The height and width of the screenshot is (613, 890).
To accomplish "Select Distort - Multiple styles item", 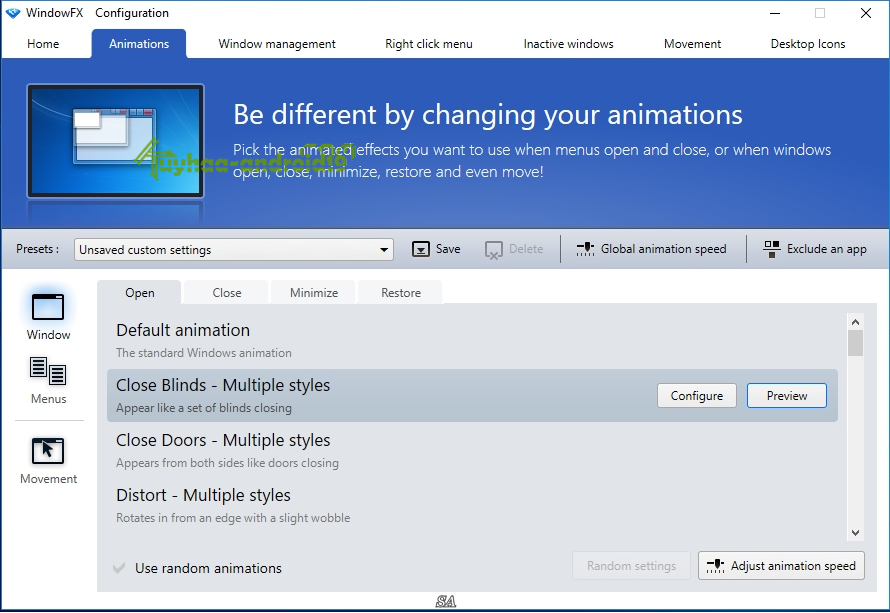I will (x=472, y=506).
